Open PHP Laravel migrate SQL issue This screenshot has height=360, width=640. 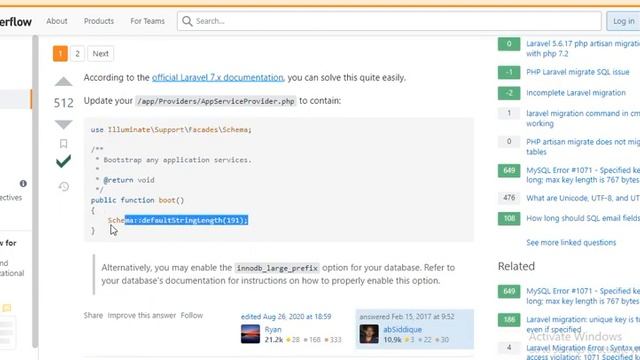coord(578,72)
